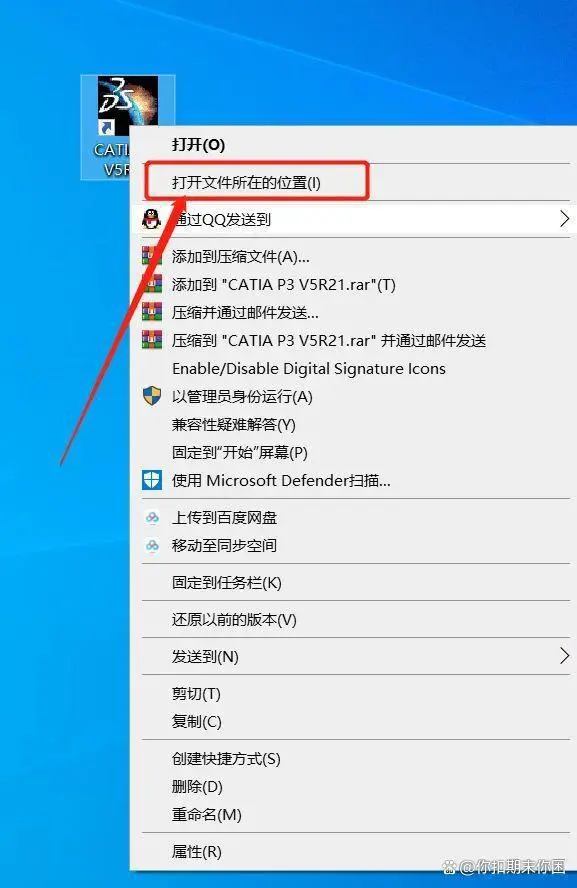Open 属性(R) at the menu bottom
The image size is (577, 888).
pyautogui.click(x=196, y=851)
